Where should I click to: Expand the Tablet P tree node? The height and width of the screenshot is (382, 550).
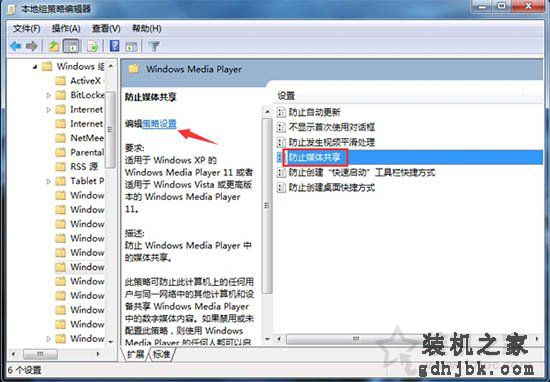pyautogui.click(x=48, y=181)
